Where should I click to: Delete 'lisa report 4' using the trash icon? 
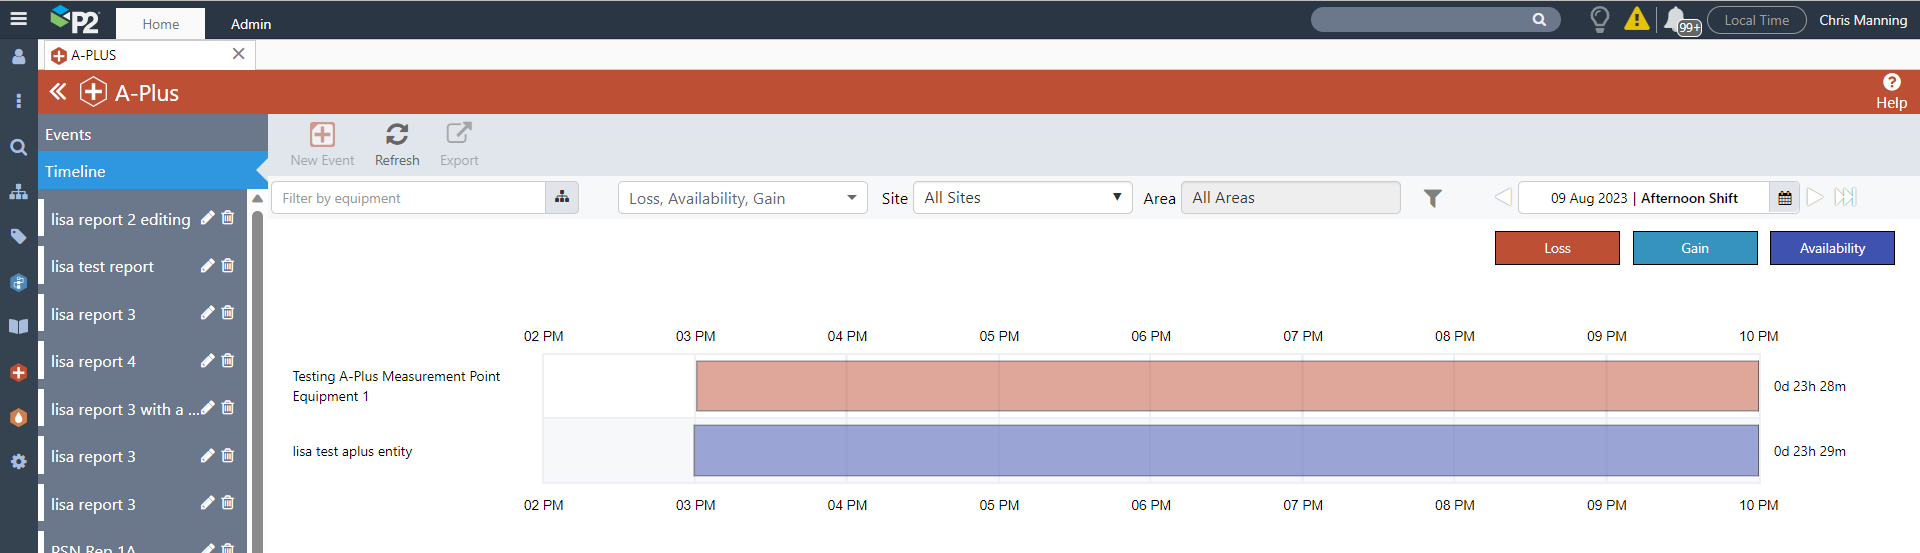pos(228,361)
